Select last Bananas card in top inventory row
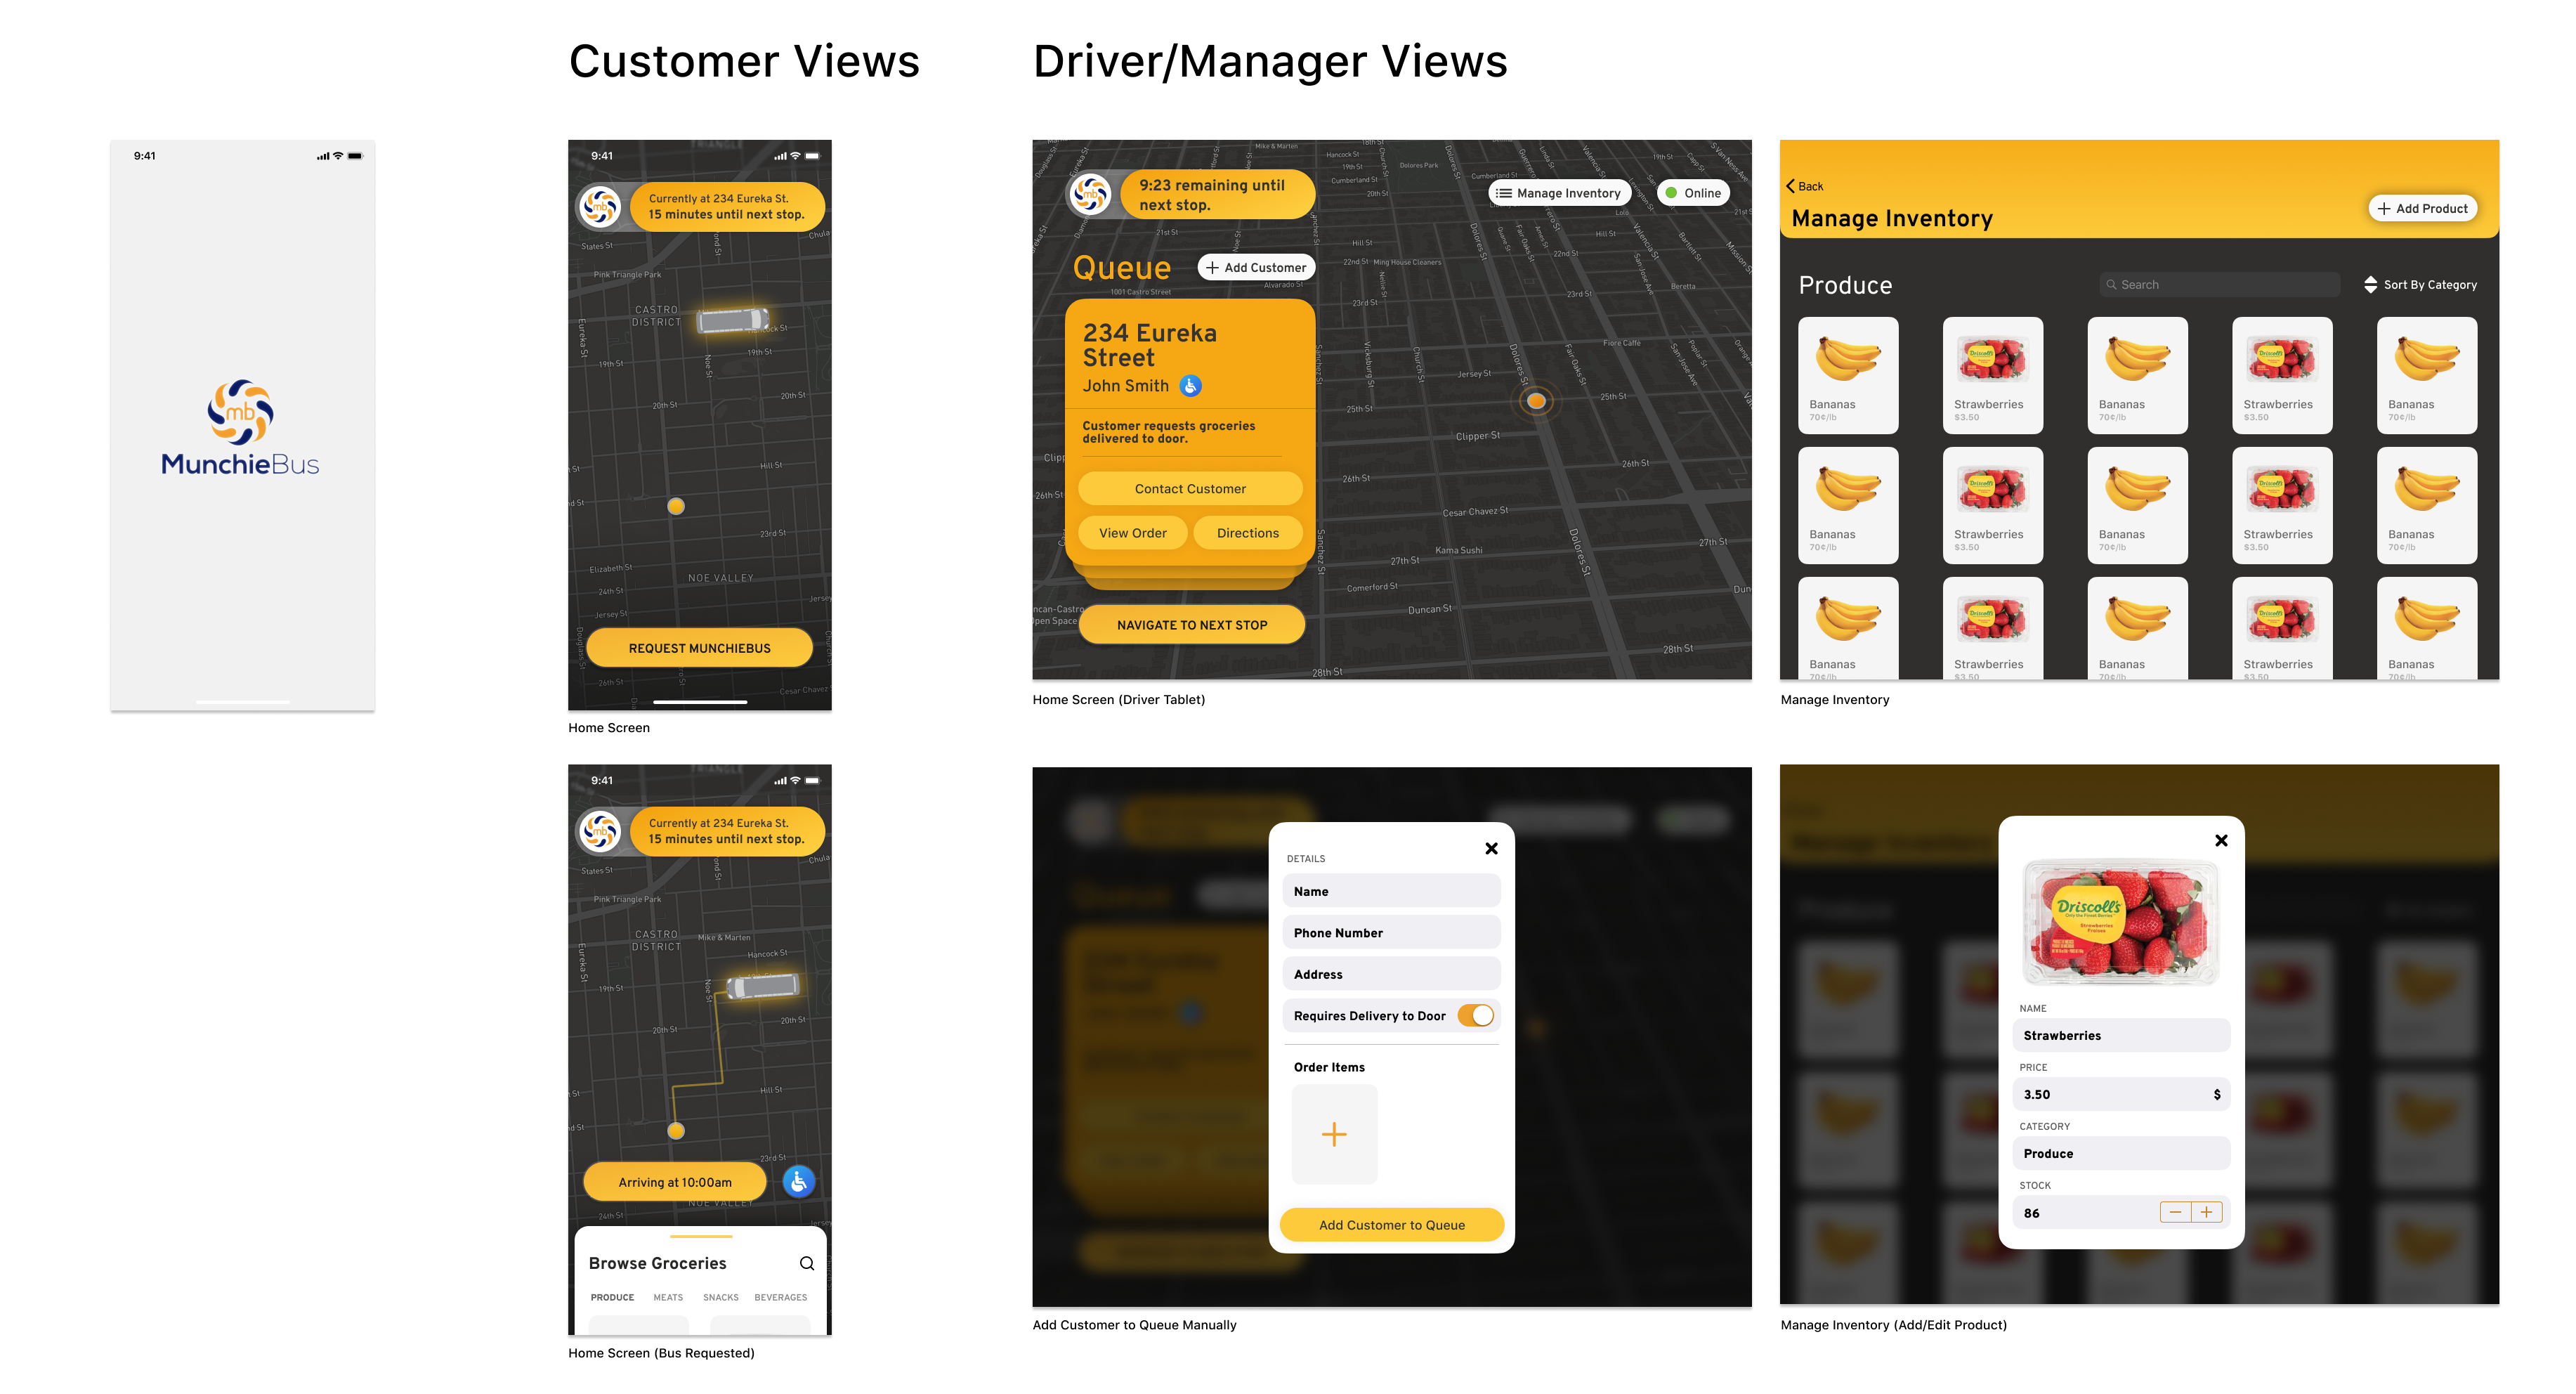2576x1394 pixels. tap(2427, 375)
